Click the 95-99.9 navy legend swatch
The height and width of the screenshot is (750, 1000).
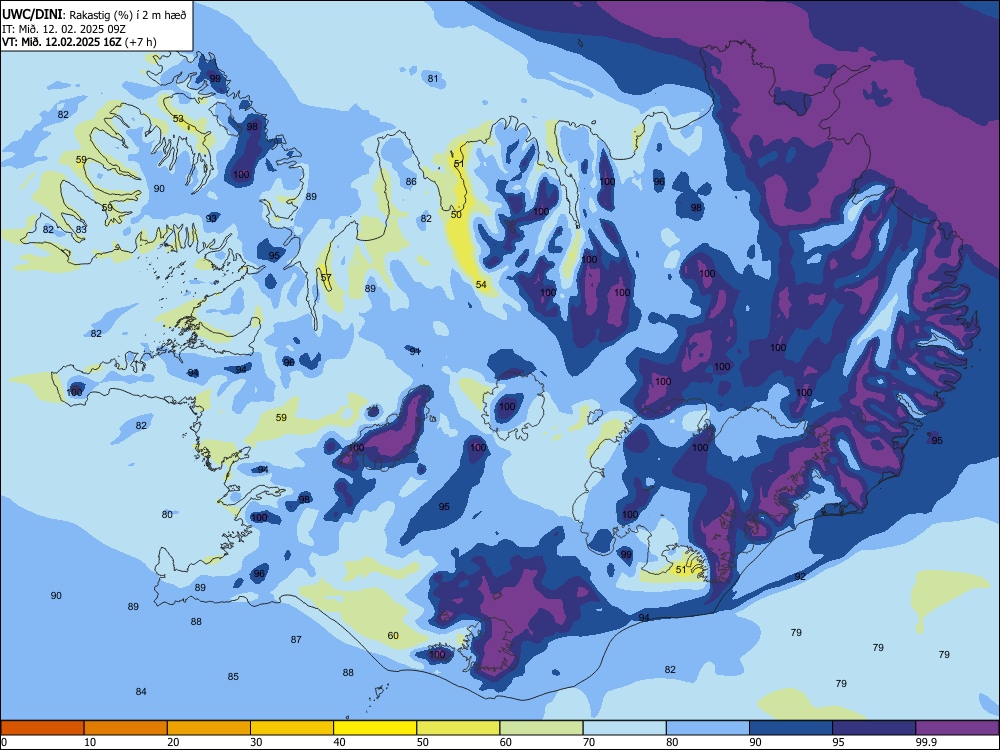pos(874,728)
